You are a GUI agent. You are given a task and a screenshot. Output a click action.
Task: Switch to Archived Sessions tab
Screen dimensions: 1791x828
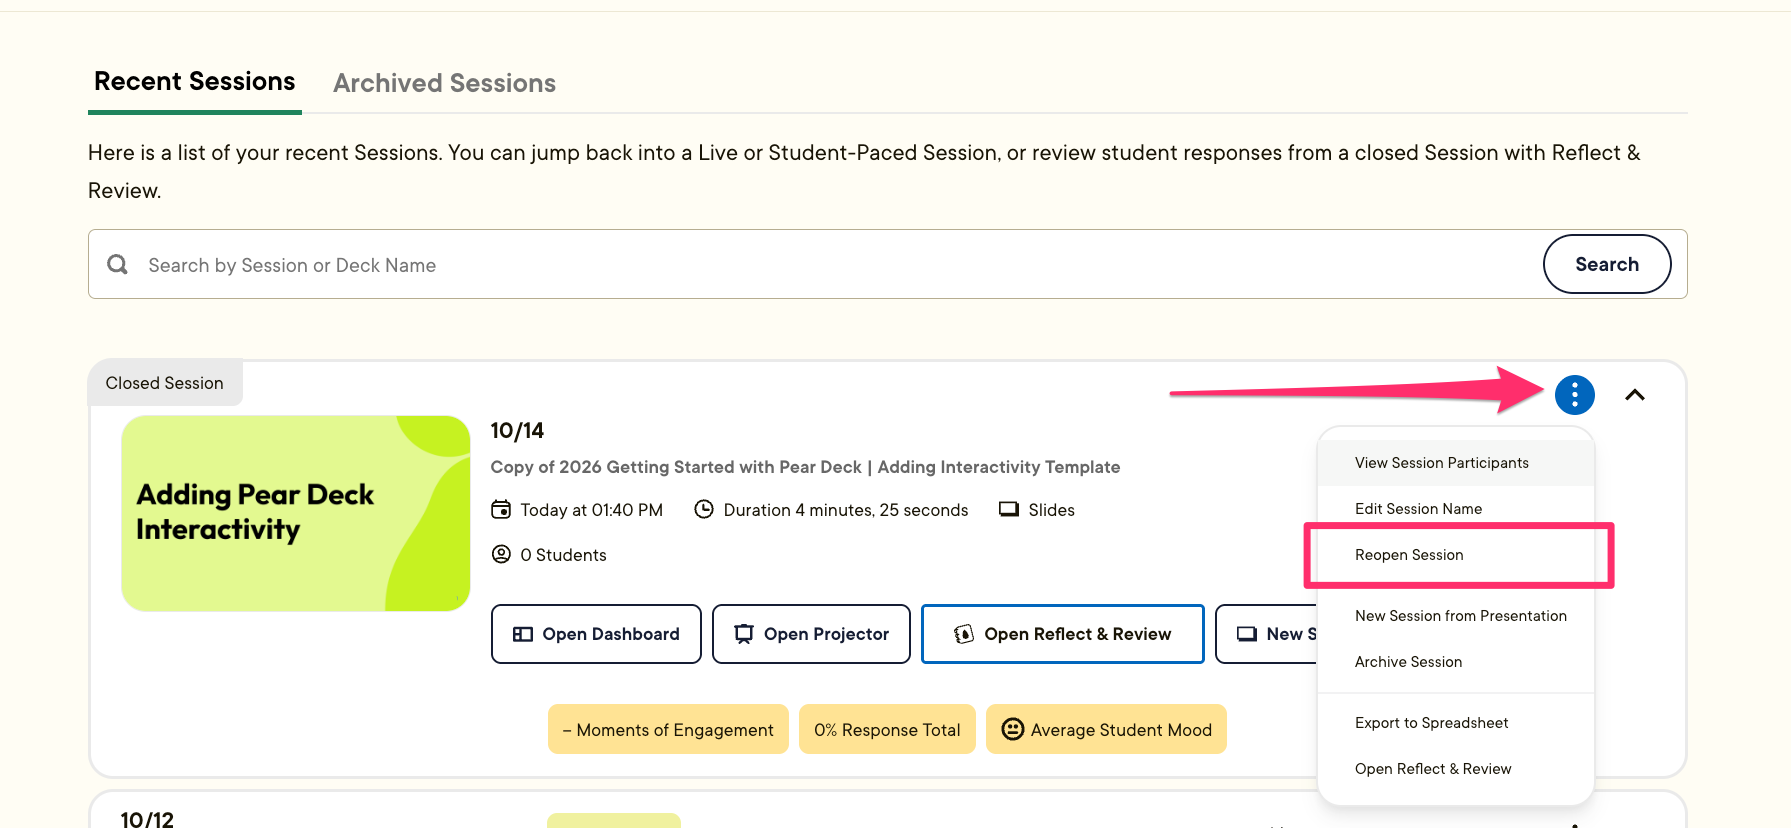tap(444, 83)
